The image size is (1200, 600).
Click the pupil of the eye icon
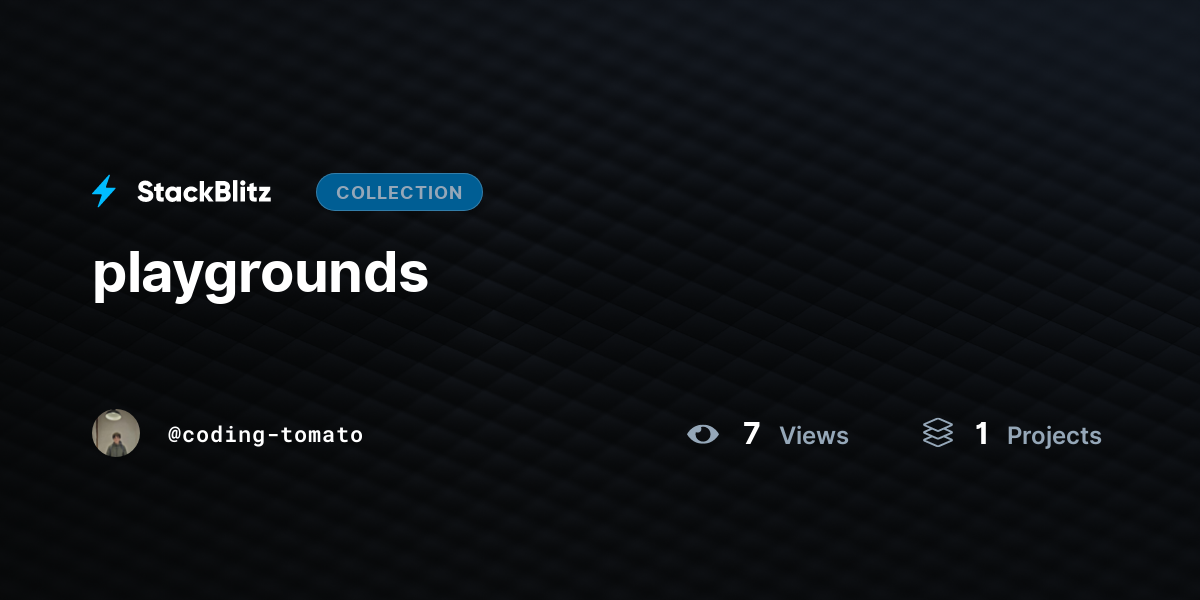(704, 434)
